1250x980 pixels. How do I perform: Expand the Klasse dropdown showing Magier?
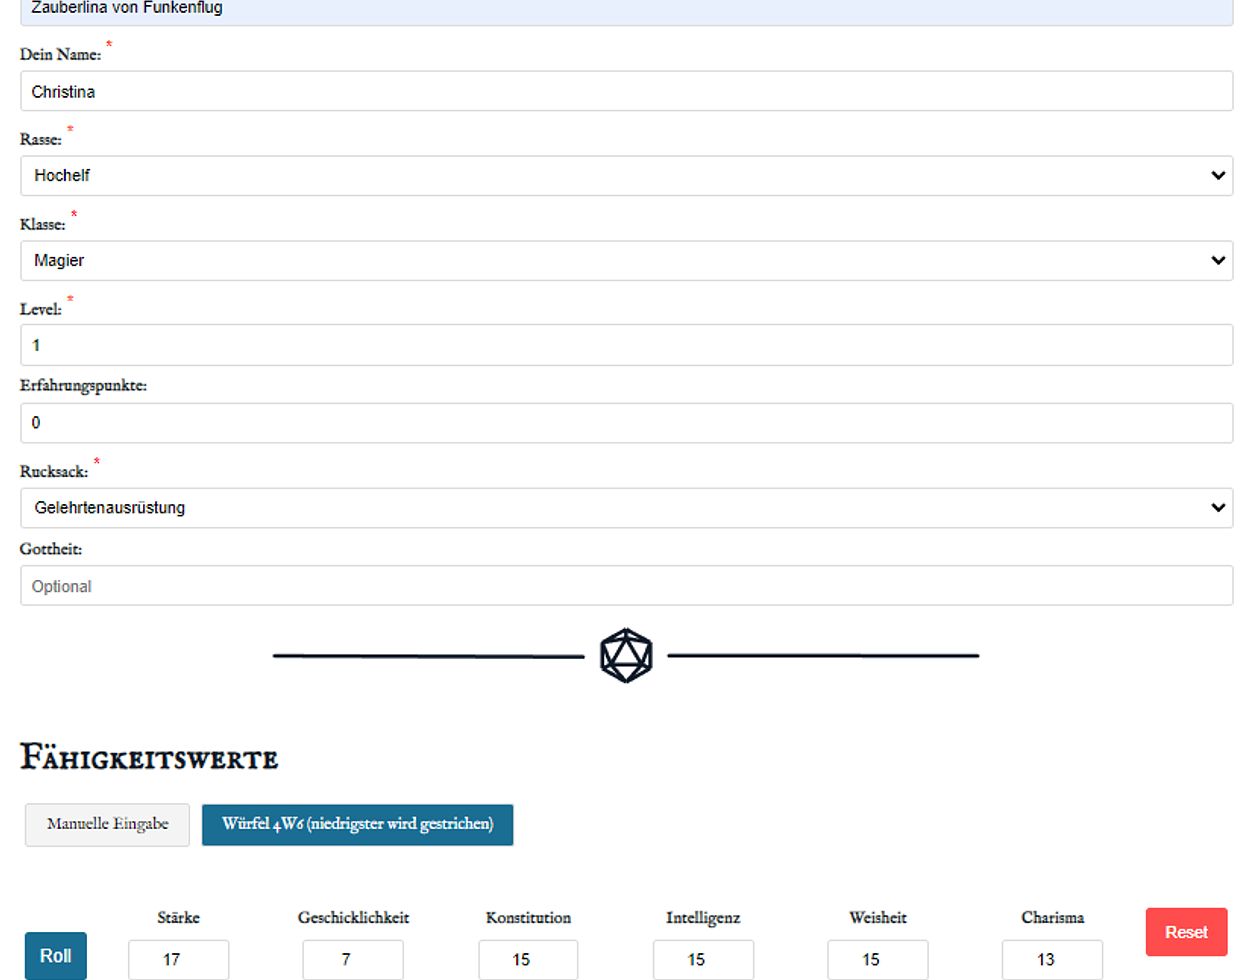[x=626, y=261]
